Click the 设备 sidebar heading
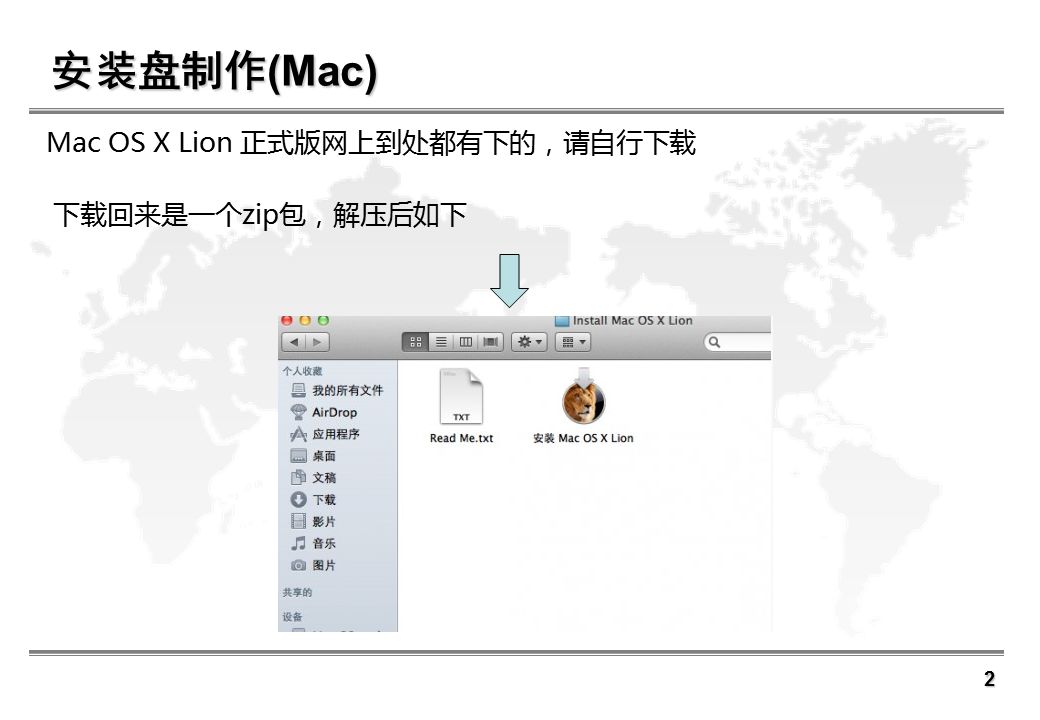The image size is (1040, 720). [292, 617]
